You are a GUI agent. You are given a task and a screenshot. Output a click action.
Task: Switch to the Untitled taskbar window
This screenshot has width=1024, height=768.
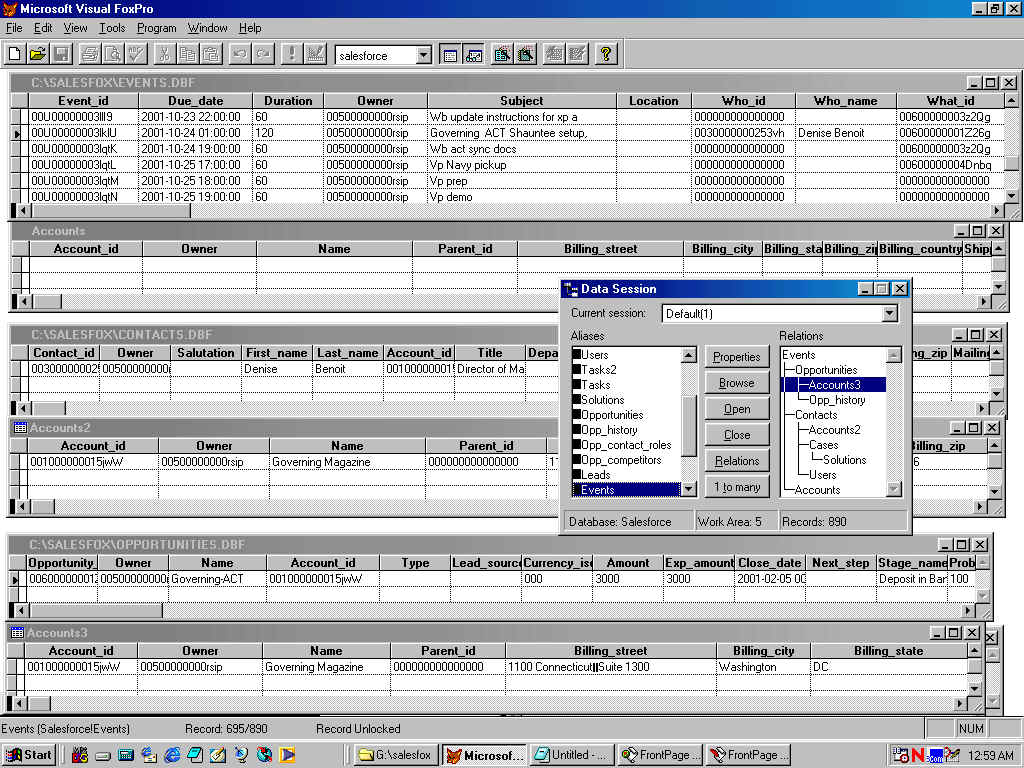[x=571, y=755]
